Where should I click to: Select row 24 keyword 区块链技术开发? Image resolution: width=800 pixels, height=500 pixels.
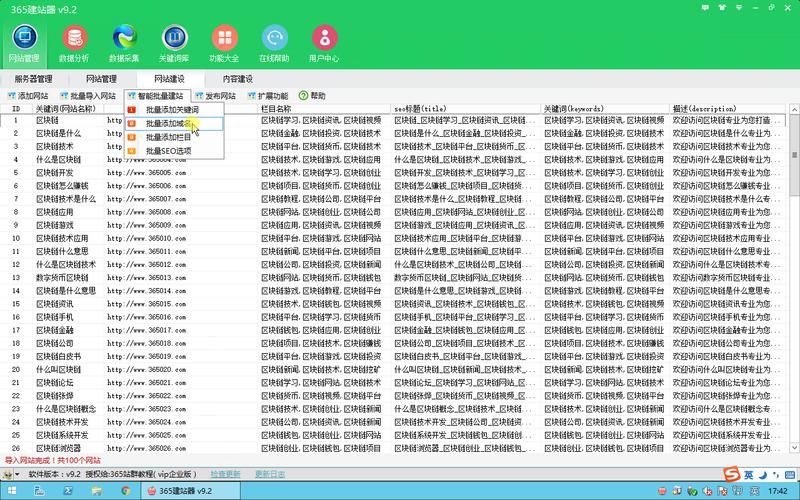click(x=62, y=422)
